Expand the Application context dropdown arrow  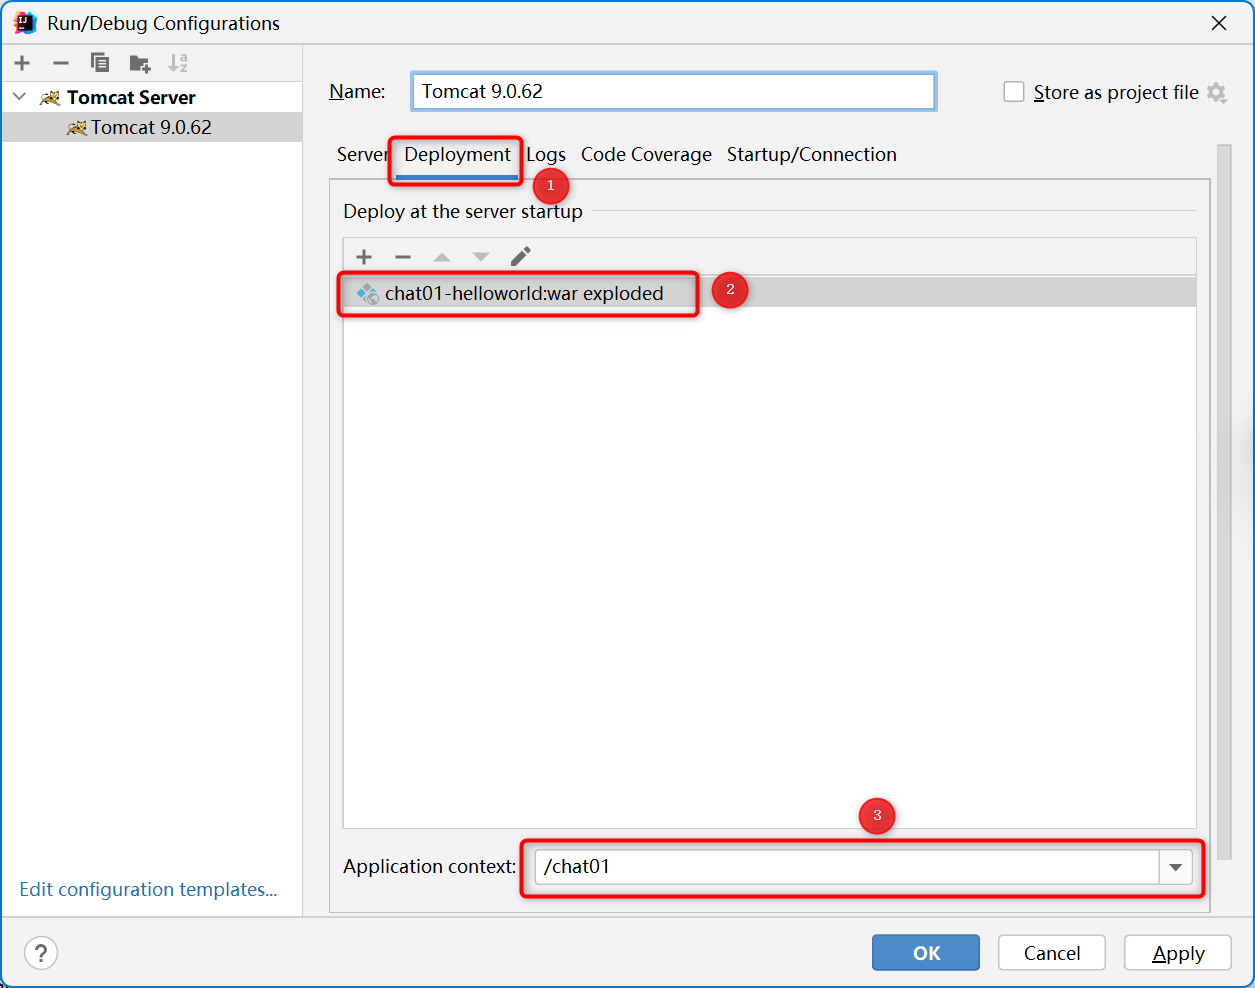pyautogui.click(x=1176, y=867)
